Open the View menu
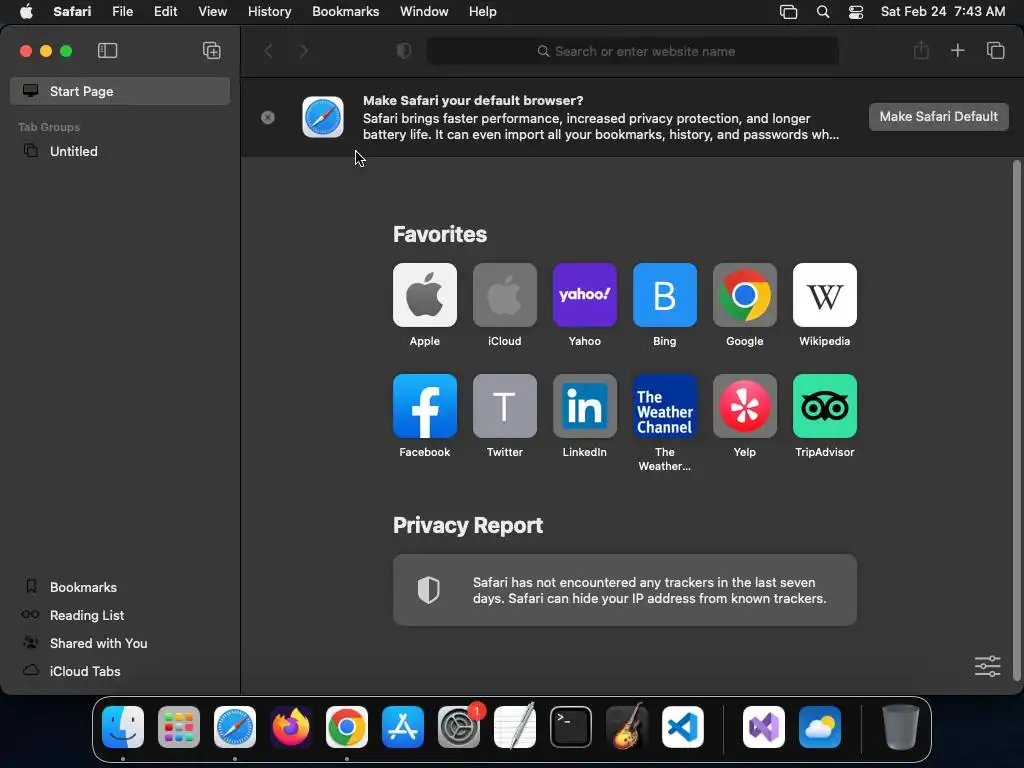 tap(212, 12)
